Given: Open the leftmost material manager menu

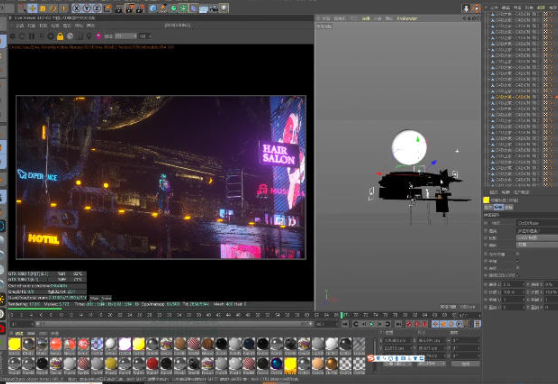Looking at the screenshot, I should (19, 333).
